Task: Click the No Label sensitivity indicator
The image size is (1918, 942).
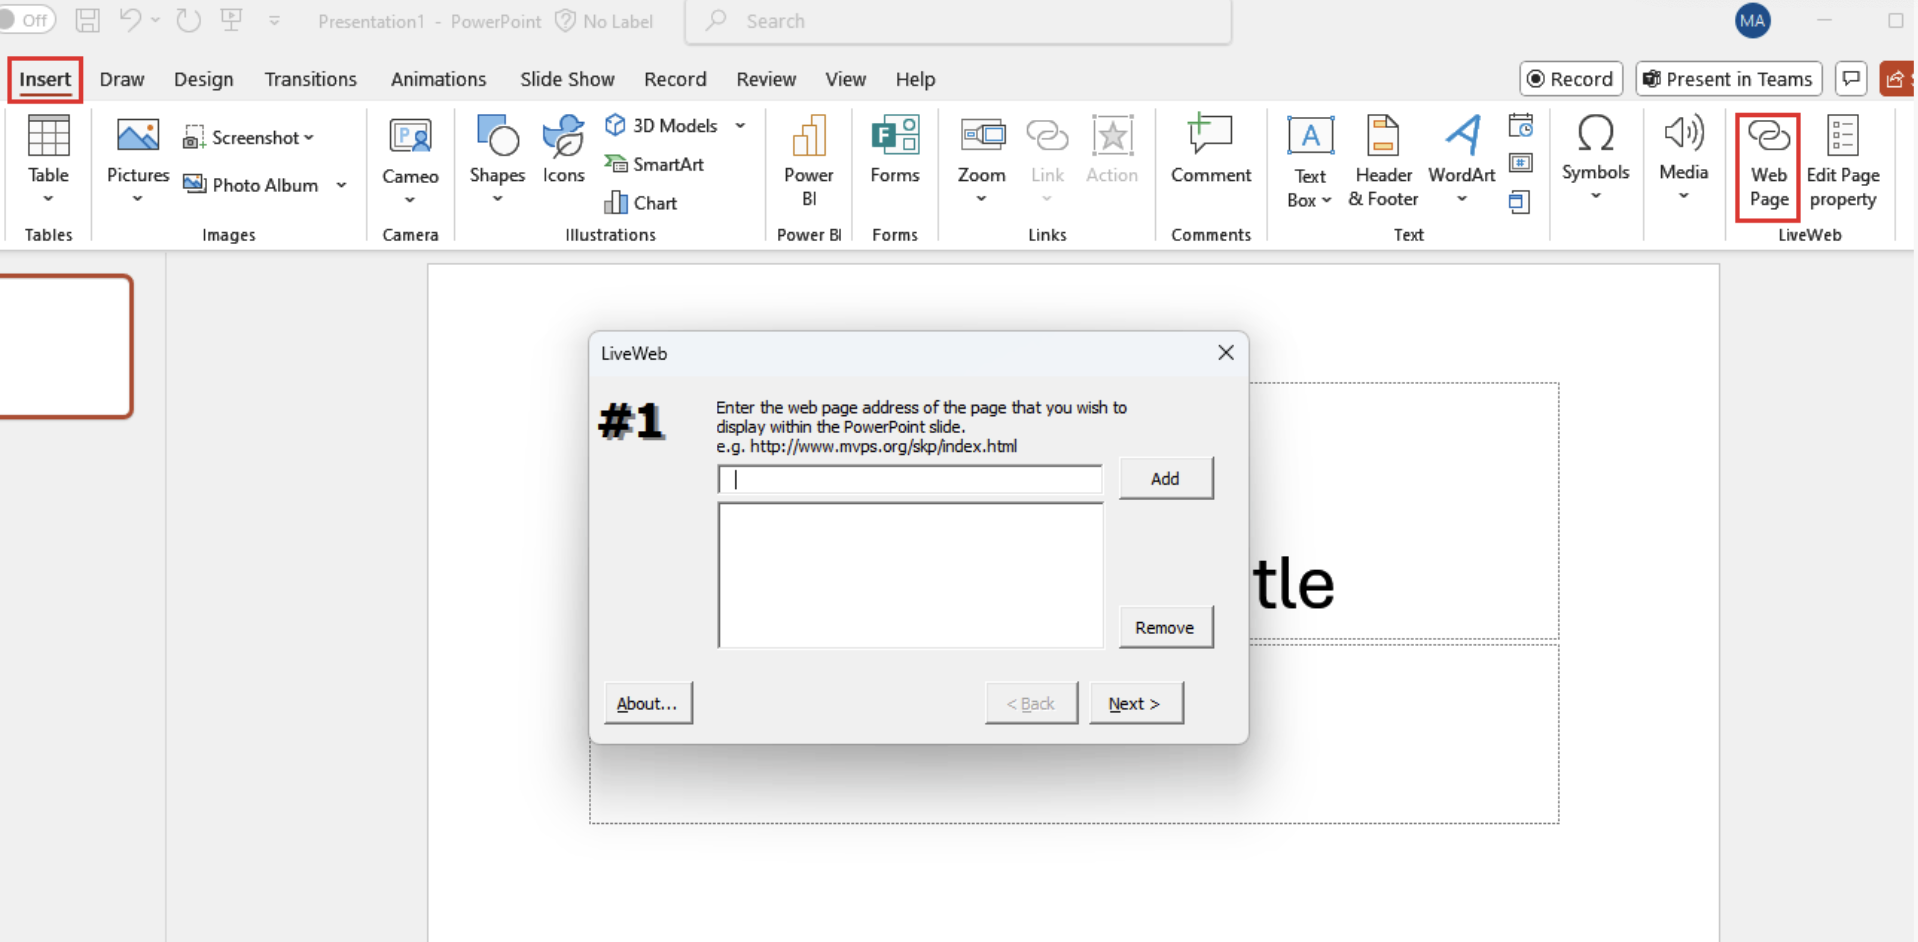Action: pos(604,21)
